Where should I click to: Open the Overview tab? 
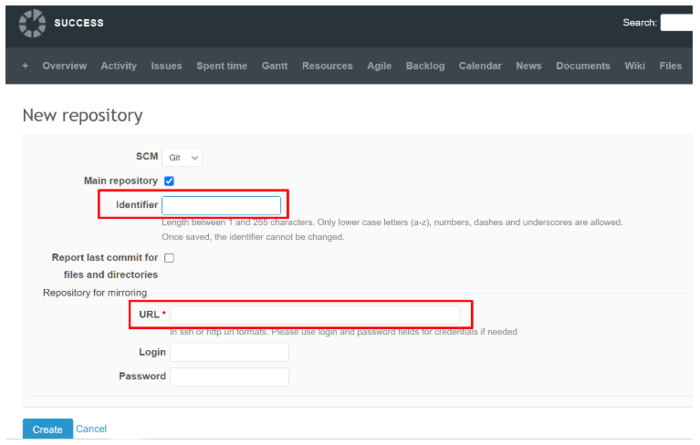click(65, 66)
